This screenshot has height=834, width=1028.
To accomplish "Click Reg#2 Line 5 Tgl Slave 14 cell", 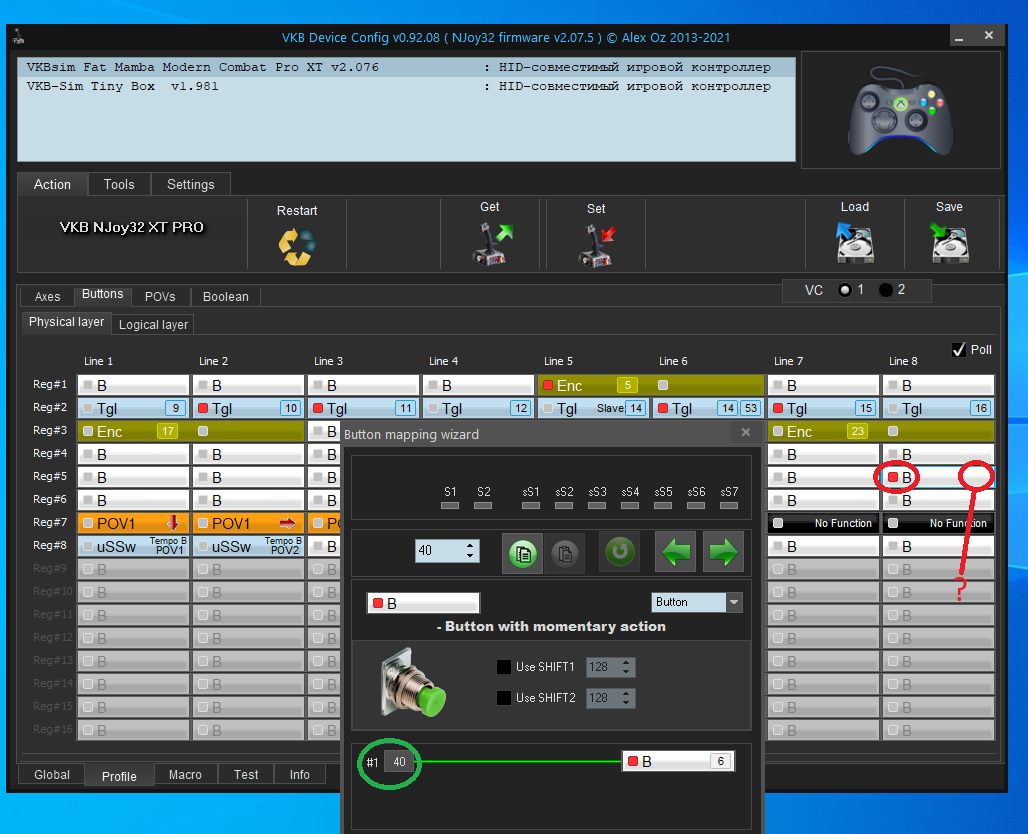I will [x=593, y=408].
